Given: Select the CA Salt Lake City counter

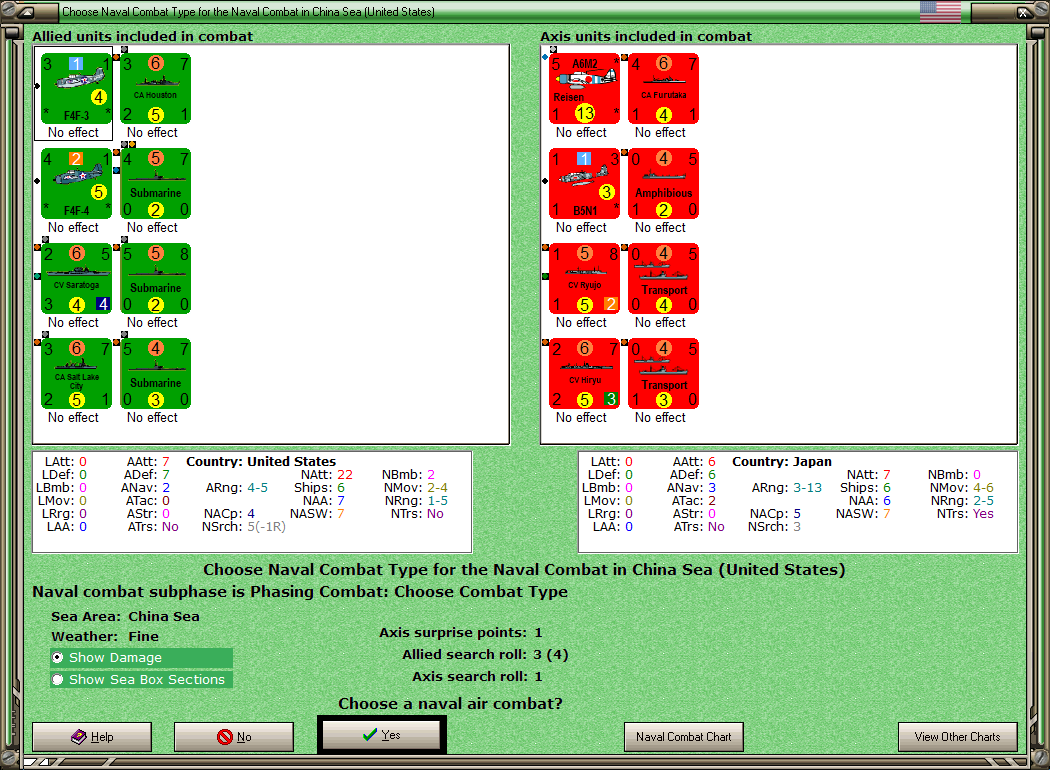Looking at the screenshot, I should click(x=76, y=374).
